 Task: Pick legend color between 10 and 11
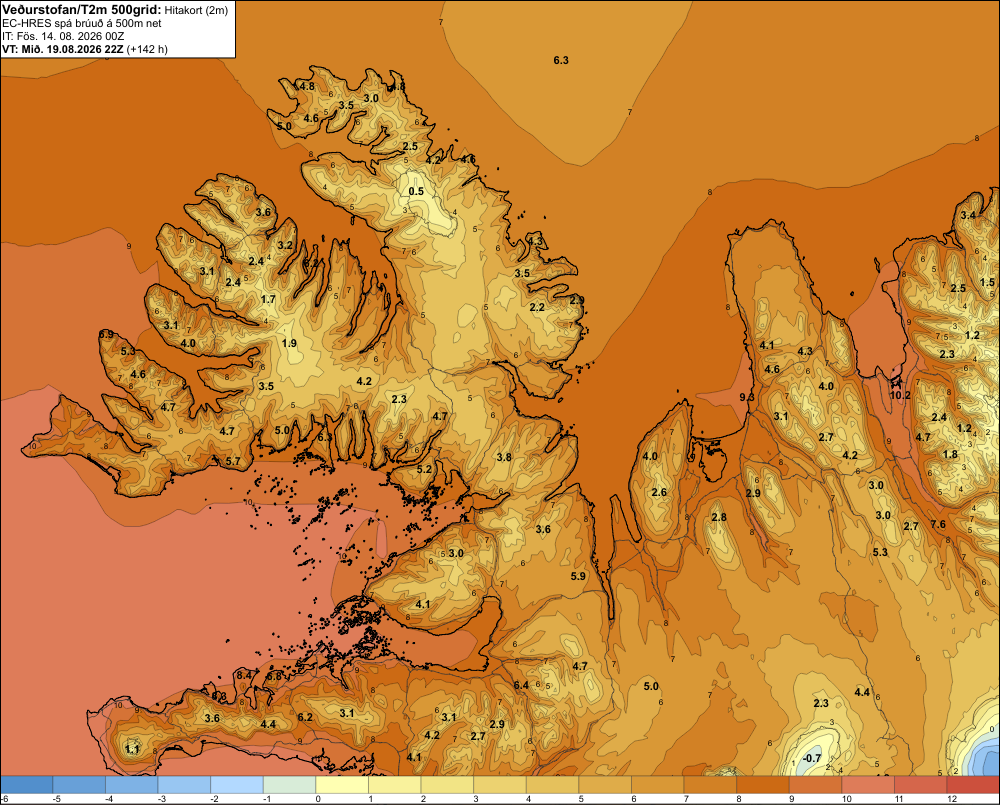(868, 784)
